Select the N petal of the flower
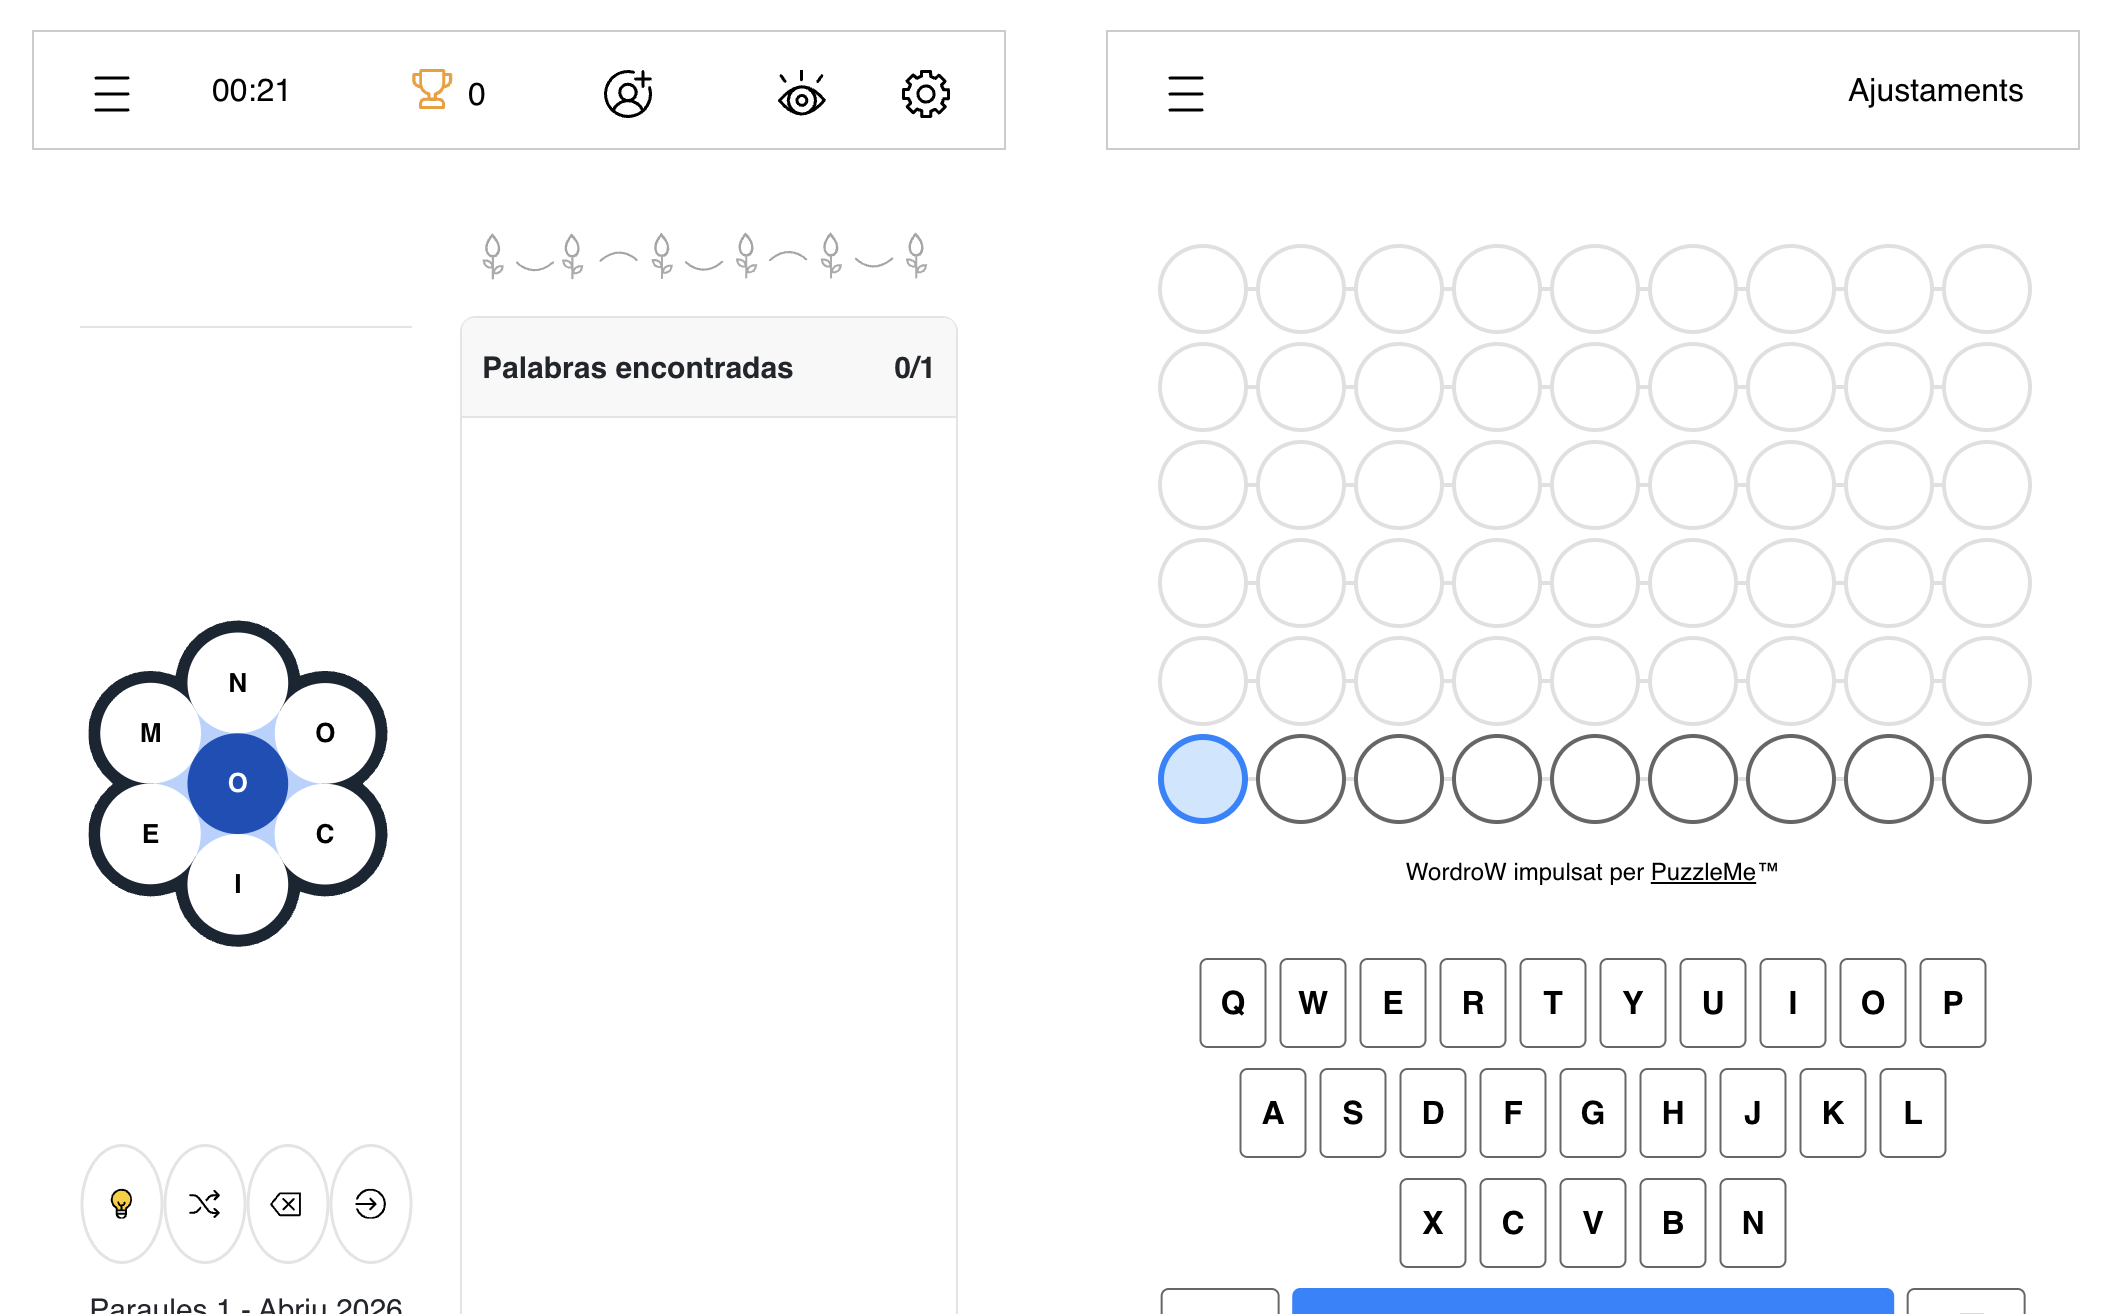Image resolution: width=2108 pixels, height=1314 pixels. [x=238, y=683]
